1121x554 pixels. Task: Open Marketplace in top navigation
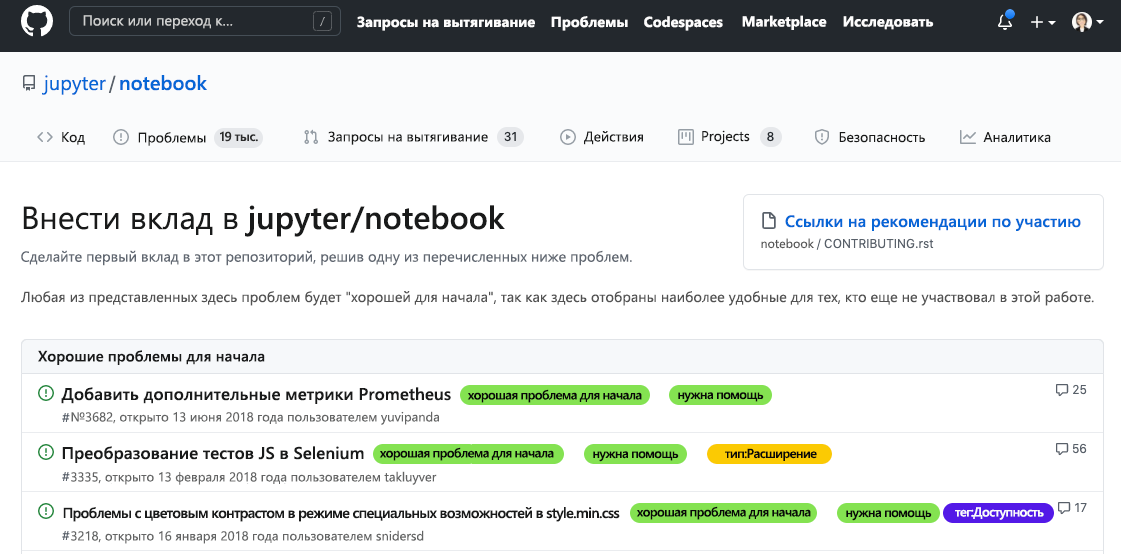784,22
